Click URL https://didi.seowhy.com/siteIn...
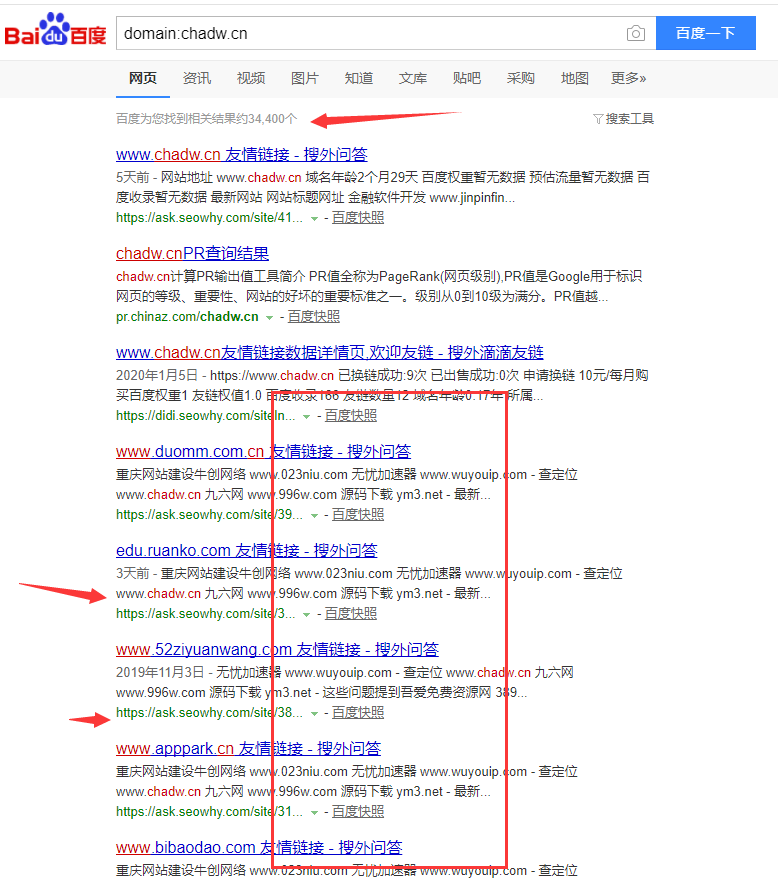The image size is (778, 882). [x=205, y=416]
